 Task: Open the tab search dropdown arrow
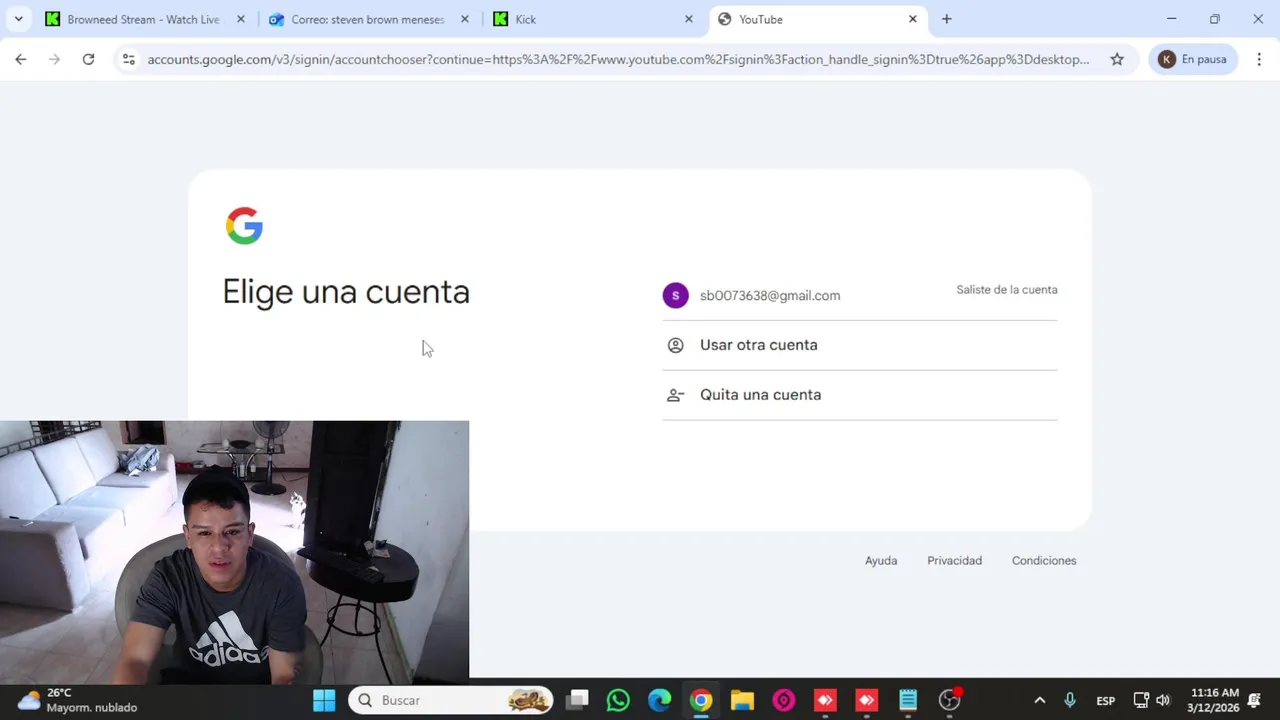point(18,19)
